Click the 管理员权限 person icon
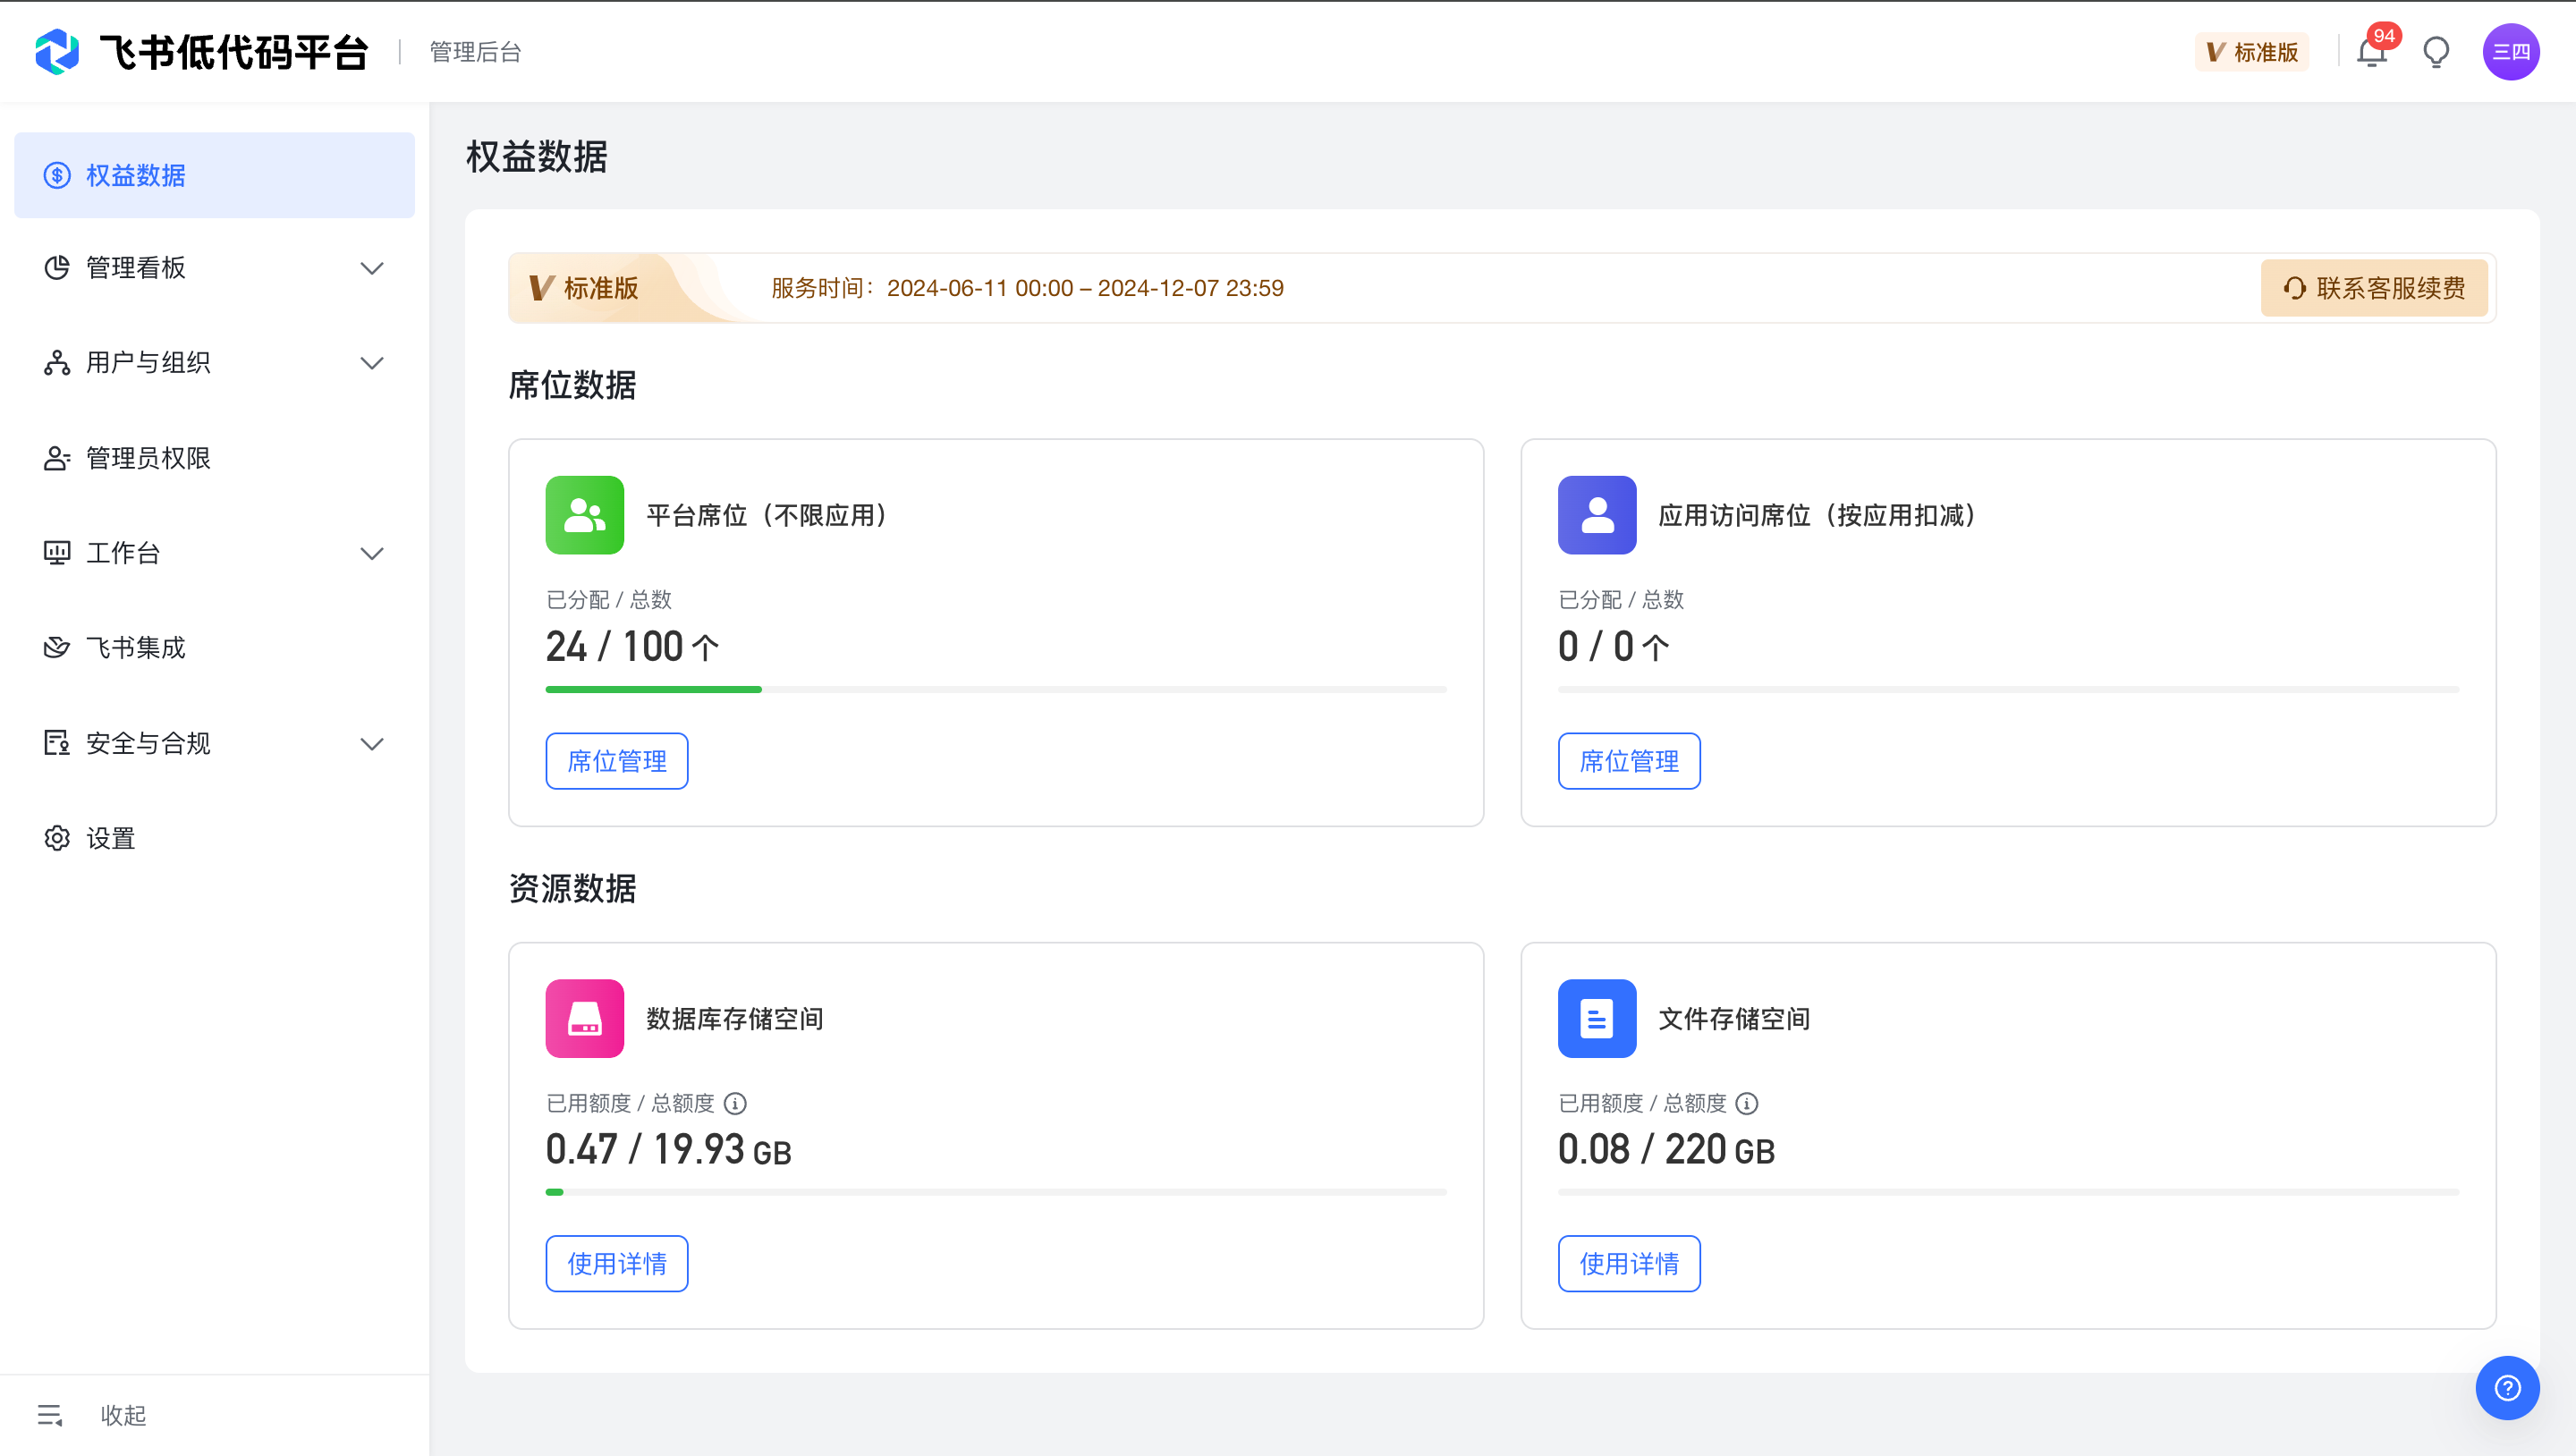Viewport: 2576px width, 1456px height. tap(57, 458)
